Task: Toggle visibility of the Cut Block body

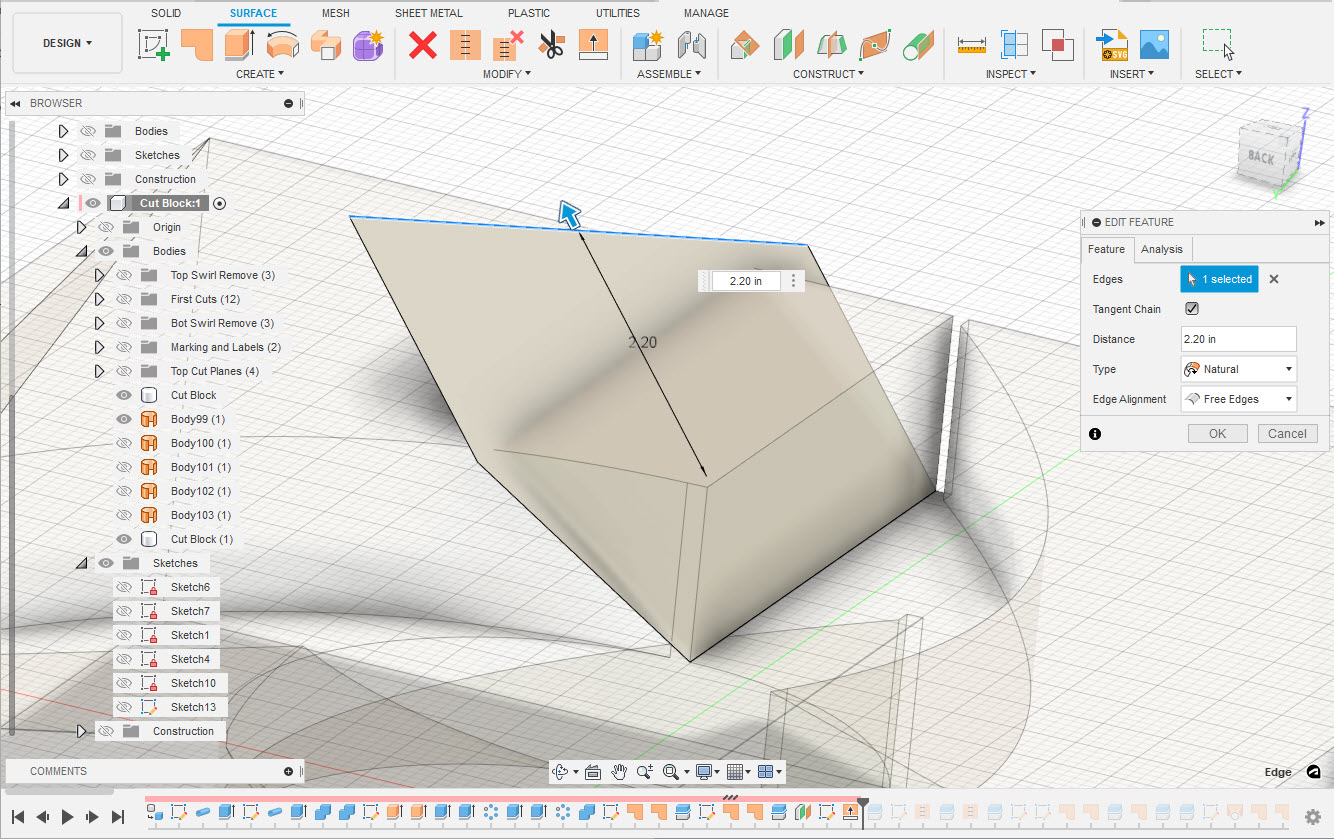Action: [x=122, y=394]
